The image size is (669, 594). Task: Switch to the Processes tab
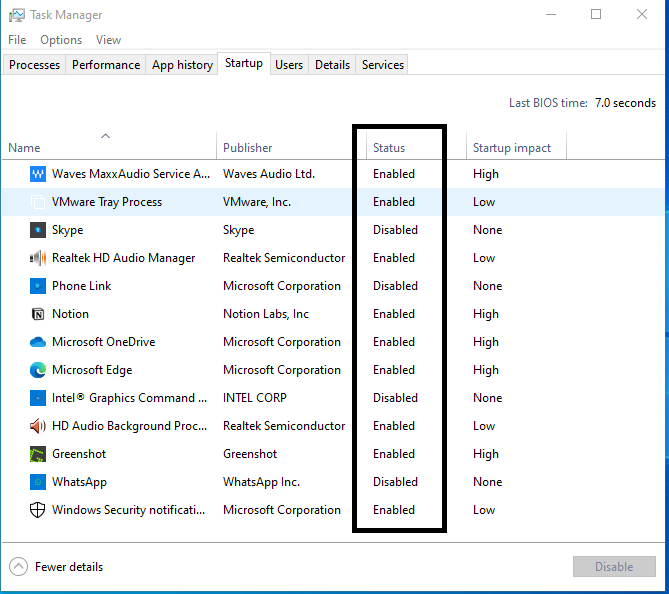(x=34, y=64)
